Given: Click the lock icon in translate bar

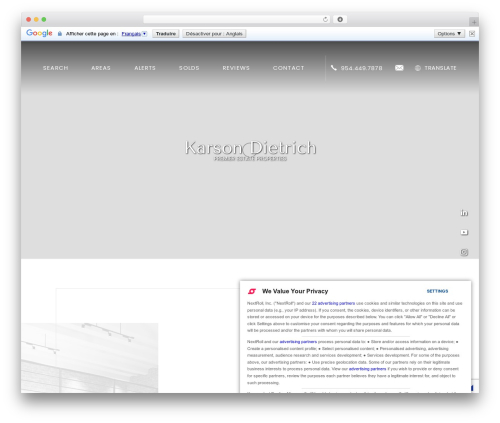Looking at the screenshot, I should [60, 34].
